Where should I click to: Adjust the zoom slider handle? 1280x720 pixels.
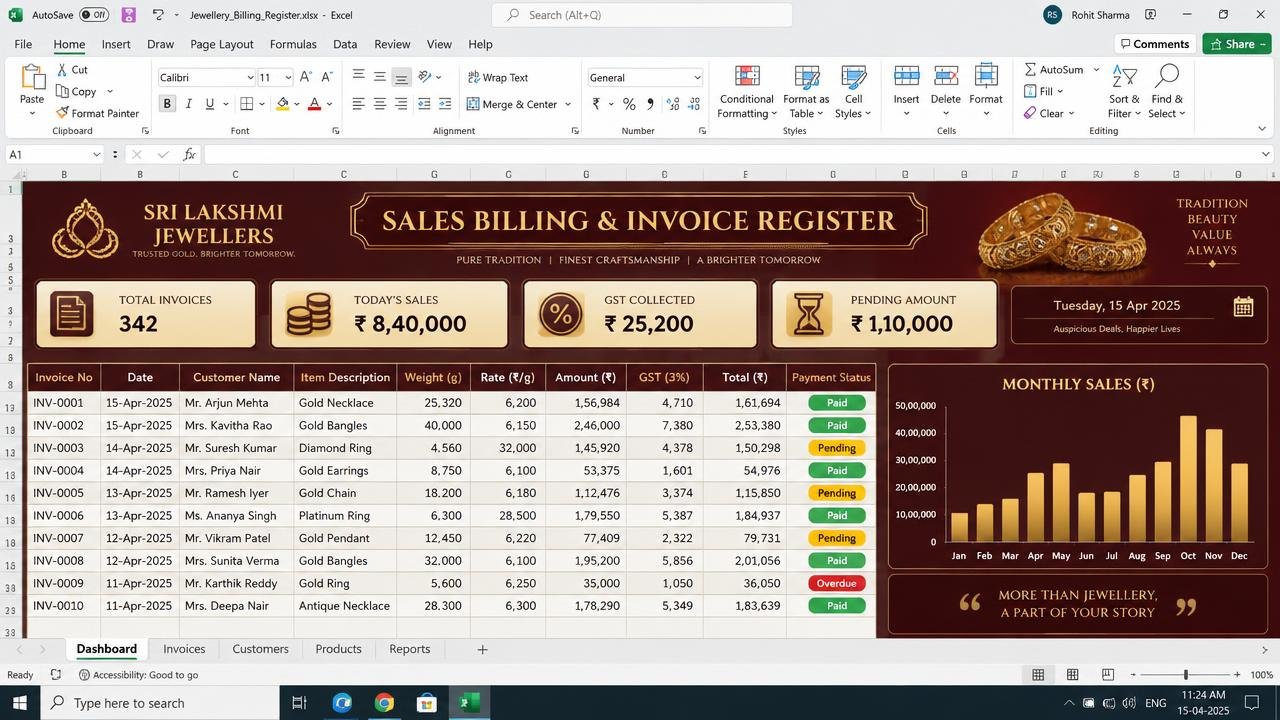(x=1186, y=675)
